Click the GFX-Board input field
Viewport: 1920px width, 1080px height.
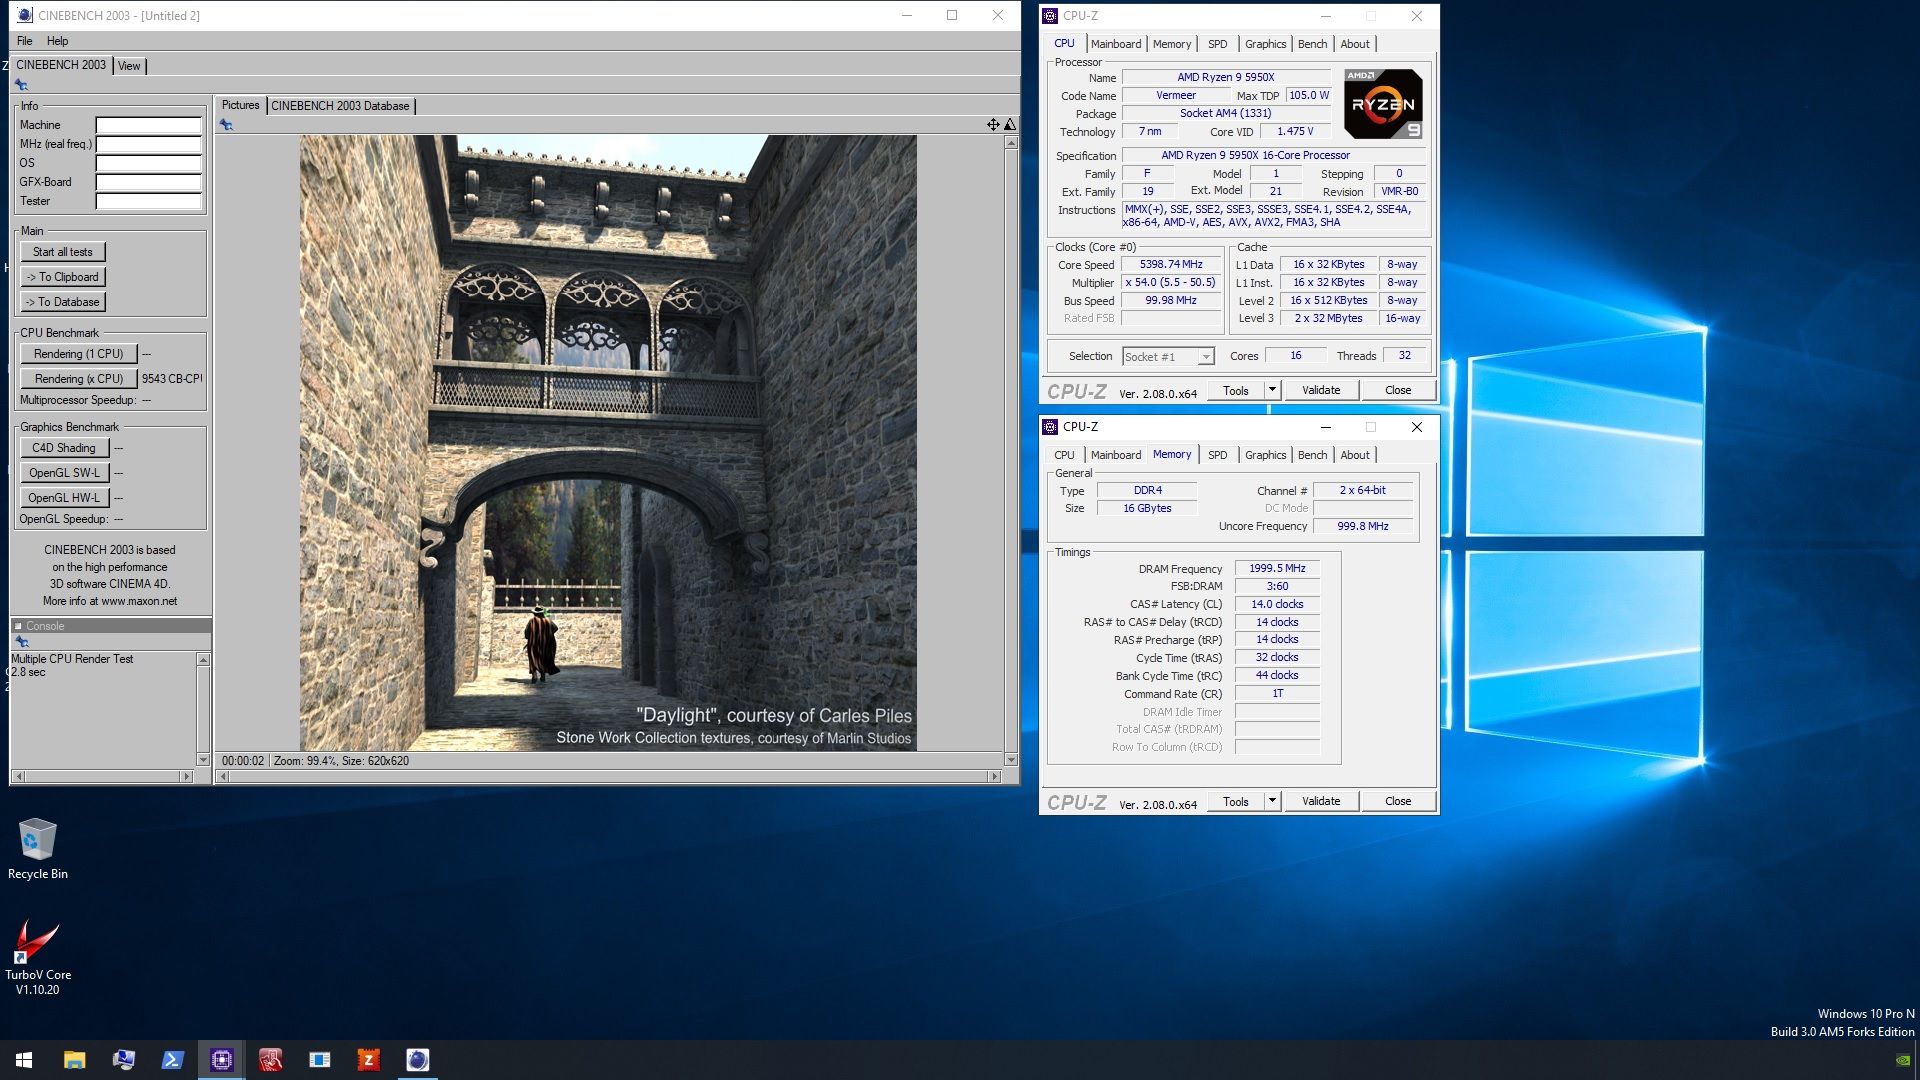click(148, 182)
